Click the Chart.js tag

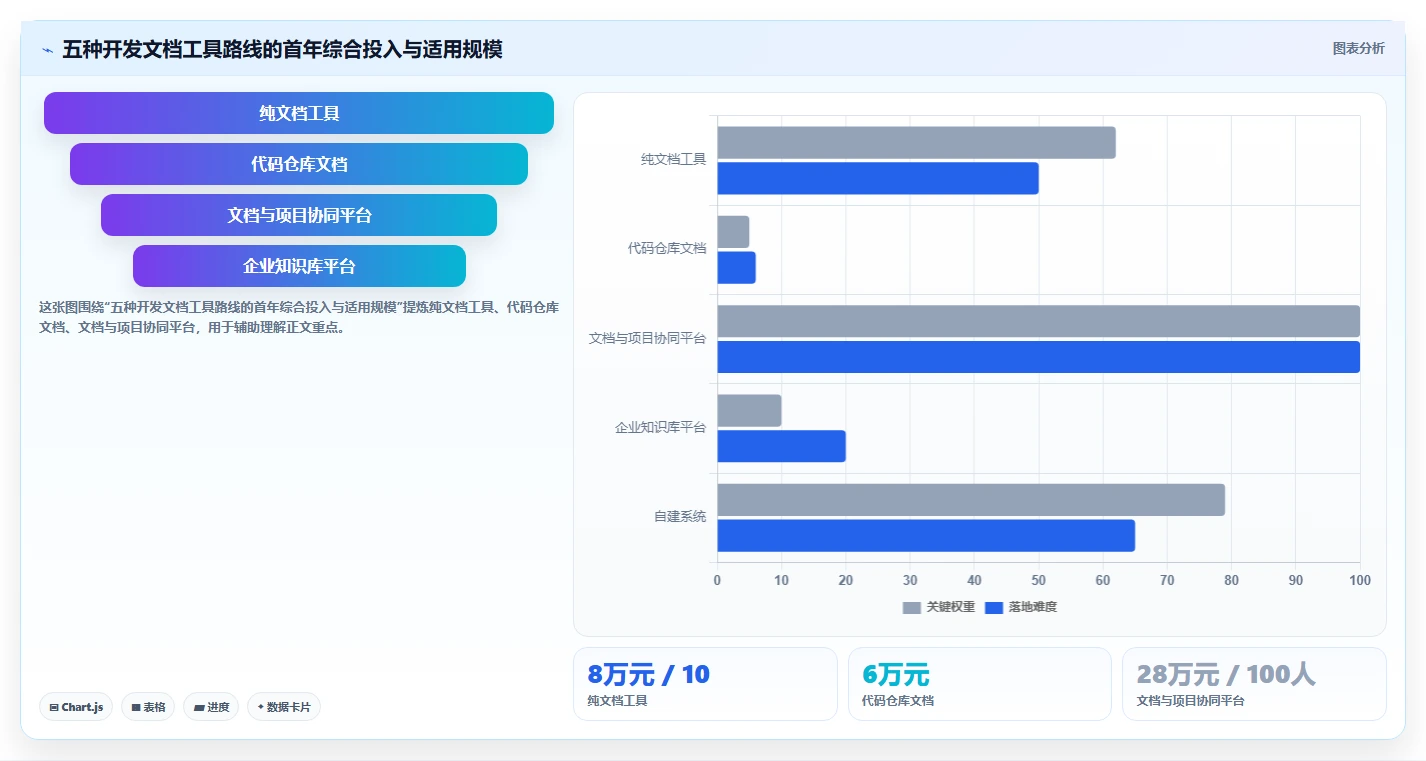(77, 707)
